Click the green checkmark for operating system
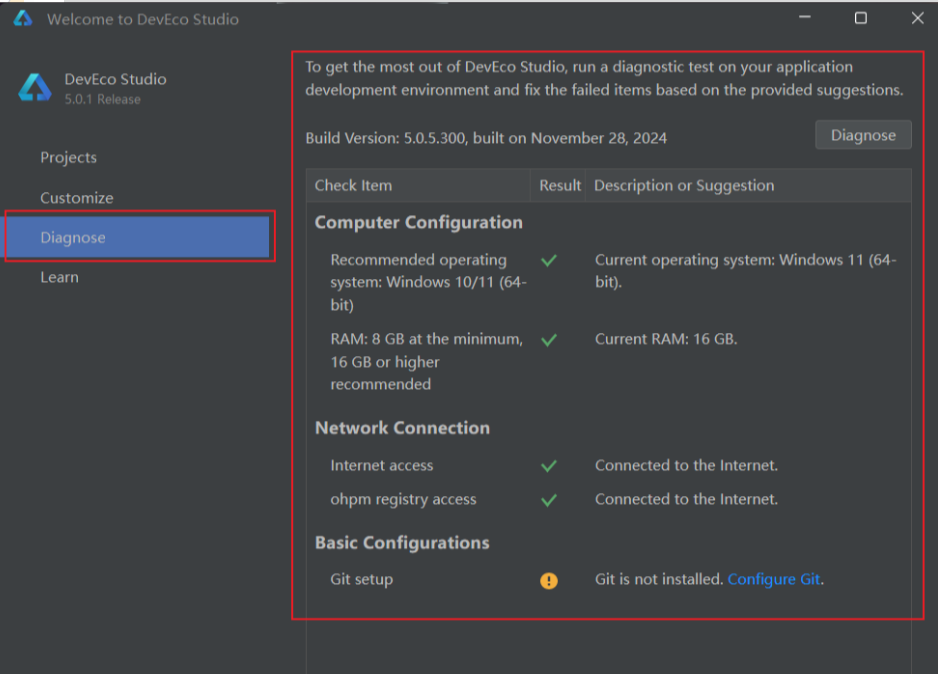This screenshot has width=938, height=674. tap(548, 260)
